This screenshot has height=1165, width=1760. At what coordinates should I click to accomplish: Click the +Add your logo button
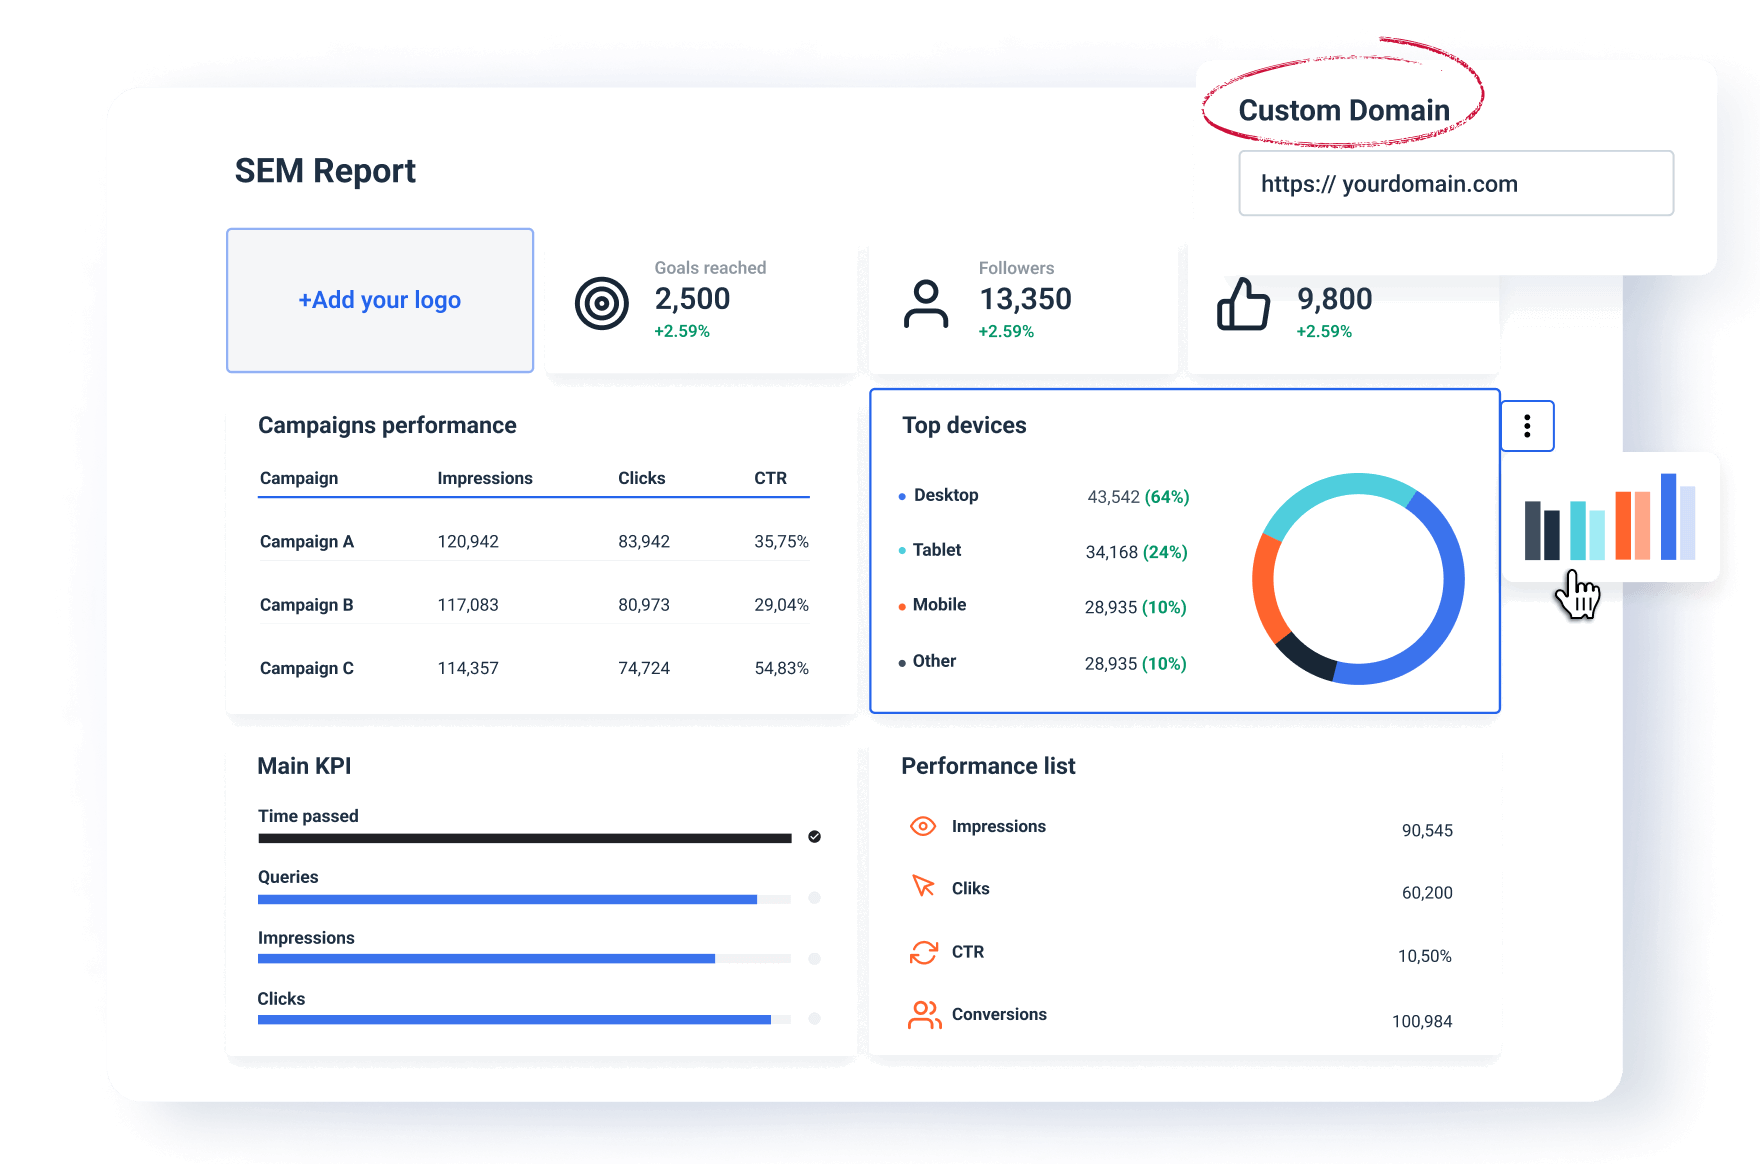(380, 300)
